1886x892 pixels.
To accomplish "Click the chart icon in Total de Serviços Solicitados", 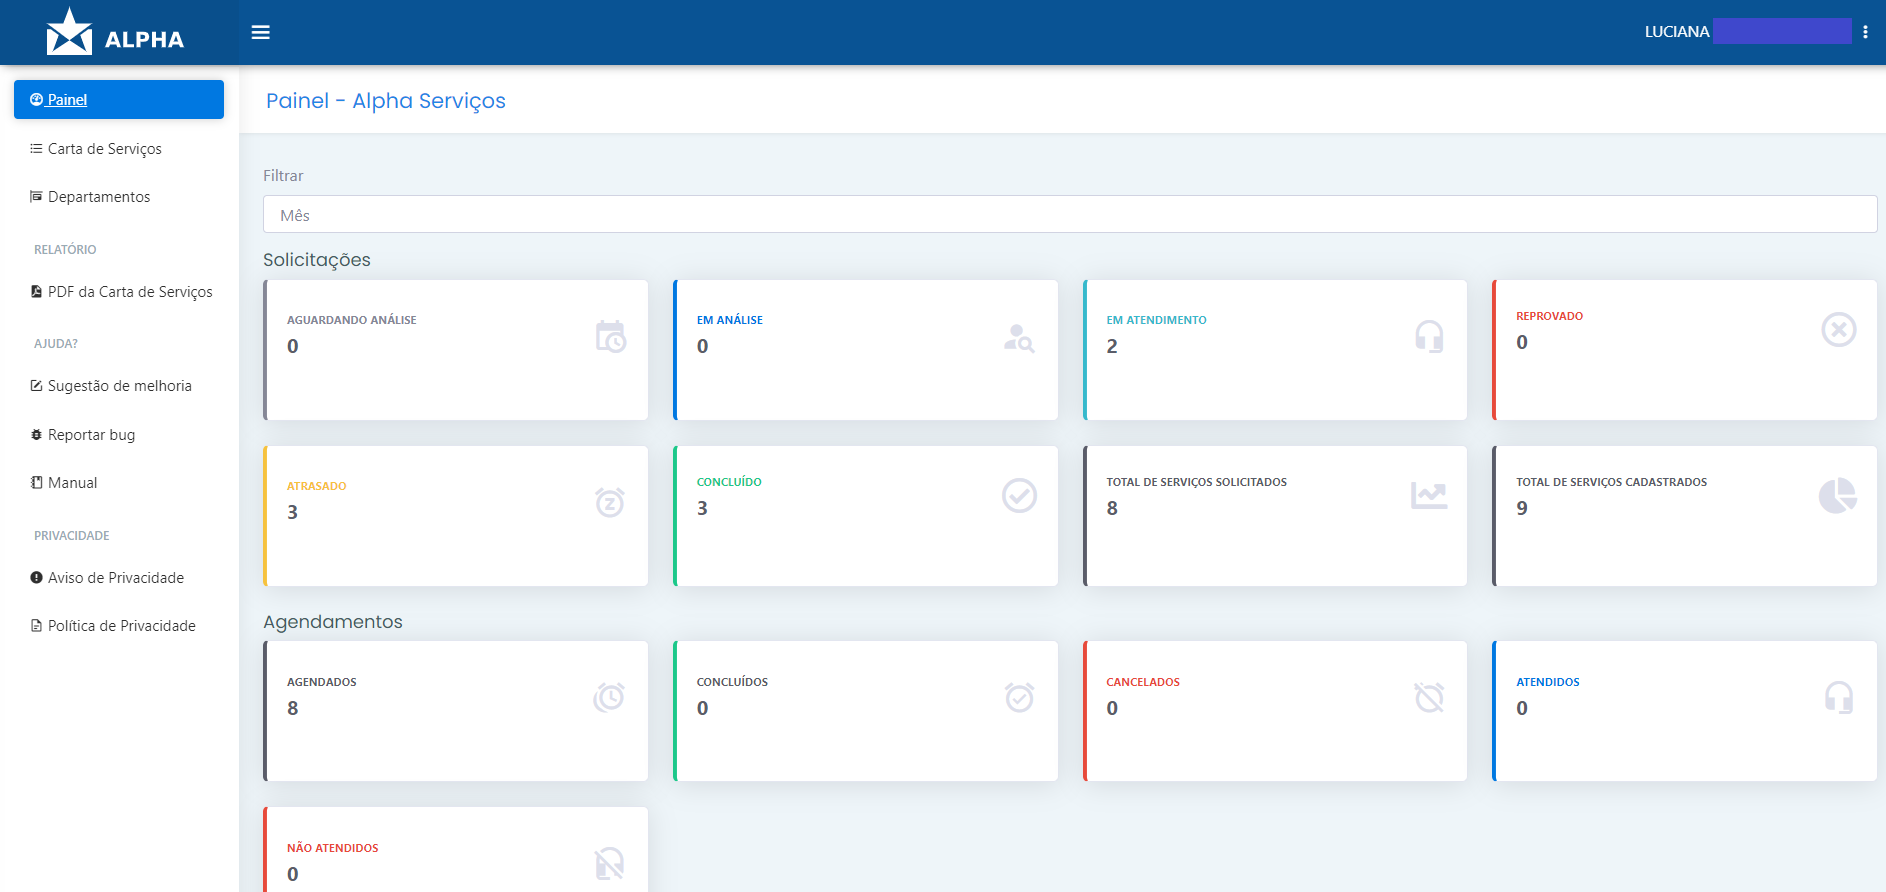I will pyautogui.click(x=1429, y=495).
